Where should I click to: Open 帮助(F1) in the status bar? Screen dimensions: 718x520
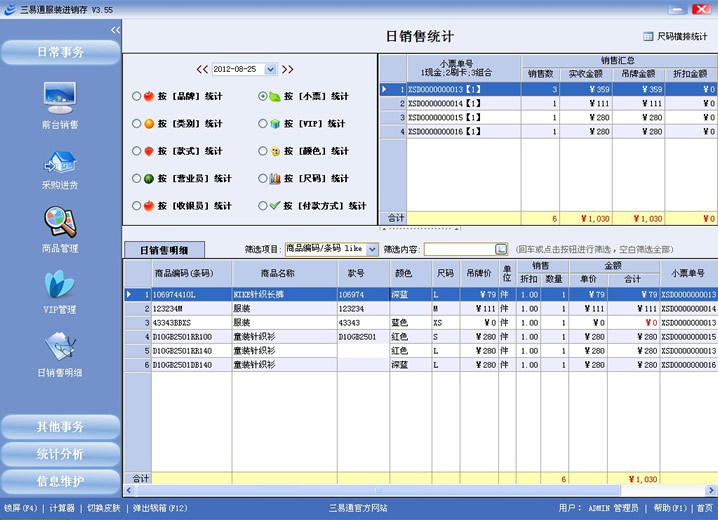point(670,508)
